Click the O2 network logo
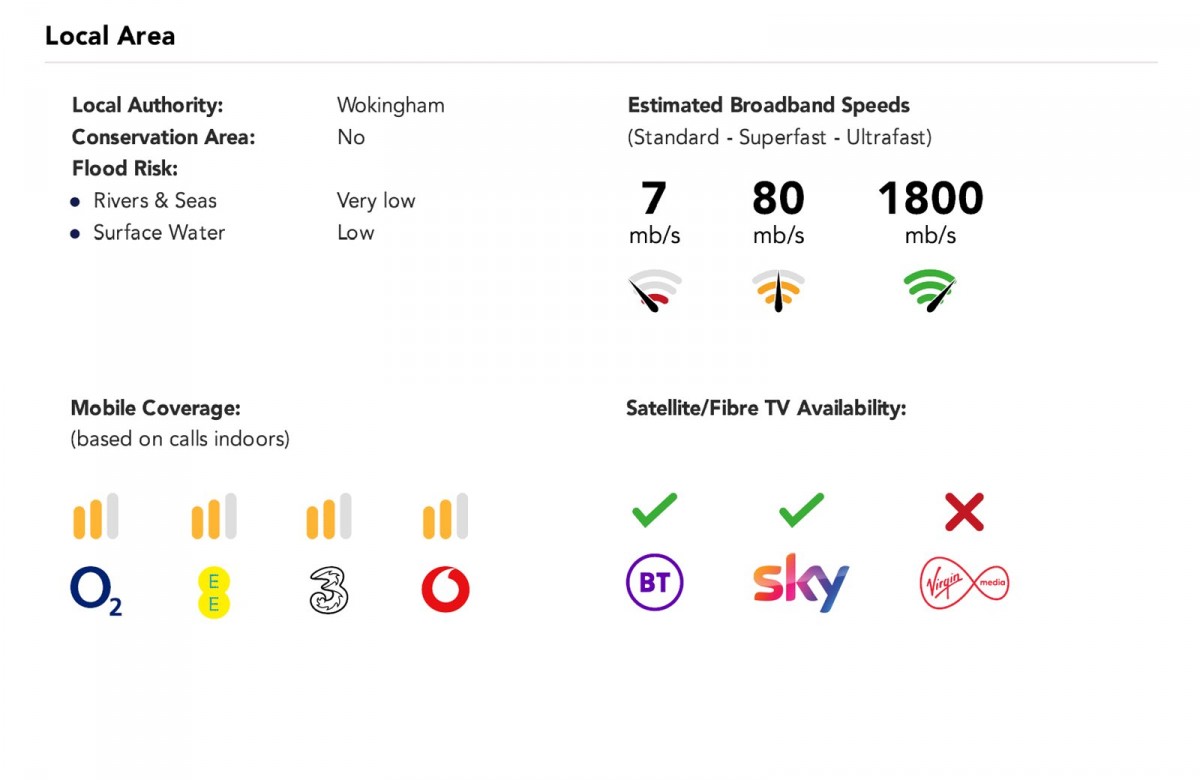The width and height of the screenshot is (1200, 780). [x=95, y=590]
